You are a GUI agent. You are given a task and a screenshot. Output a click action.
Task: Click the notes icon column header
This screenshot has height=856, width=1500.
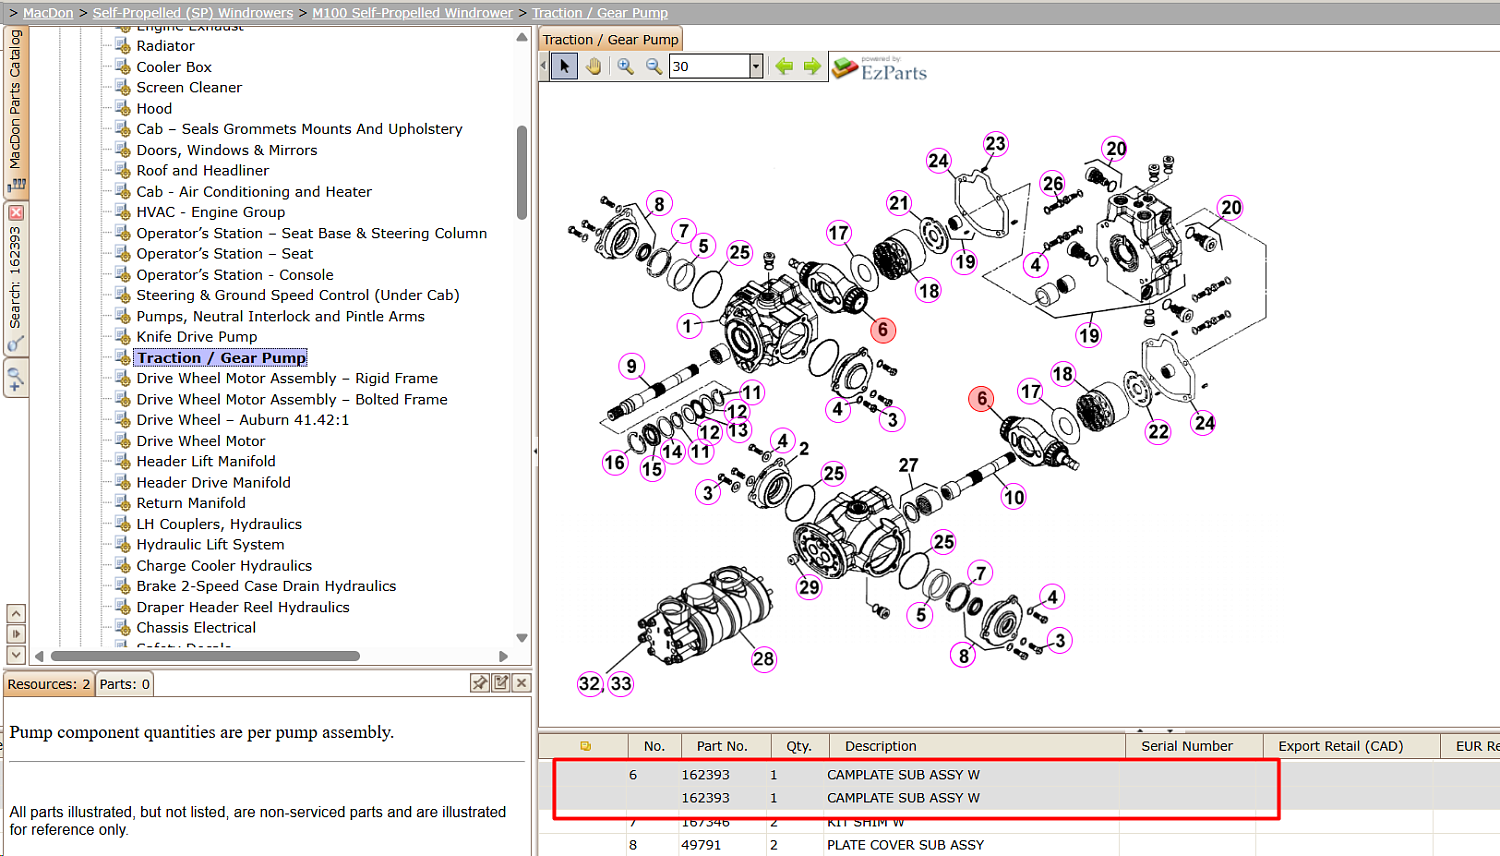[585, 746]
